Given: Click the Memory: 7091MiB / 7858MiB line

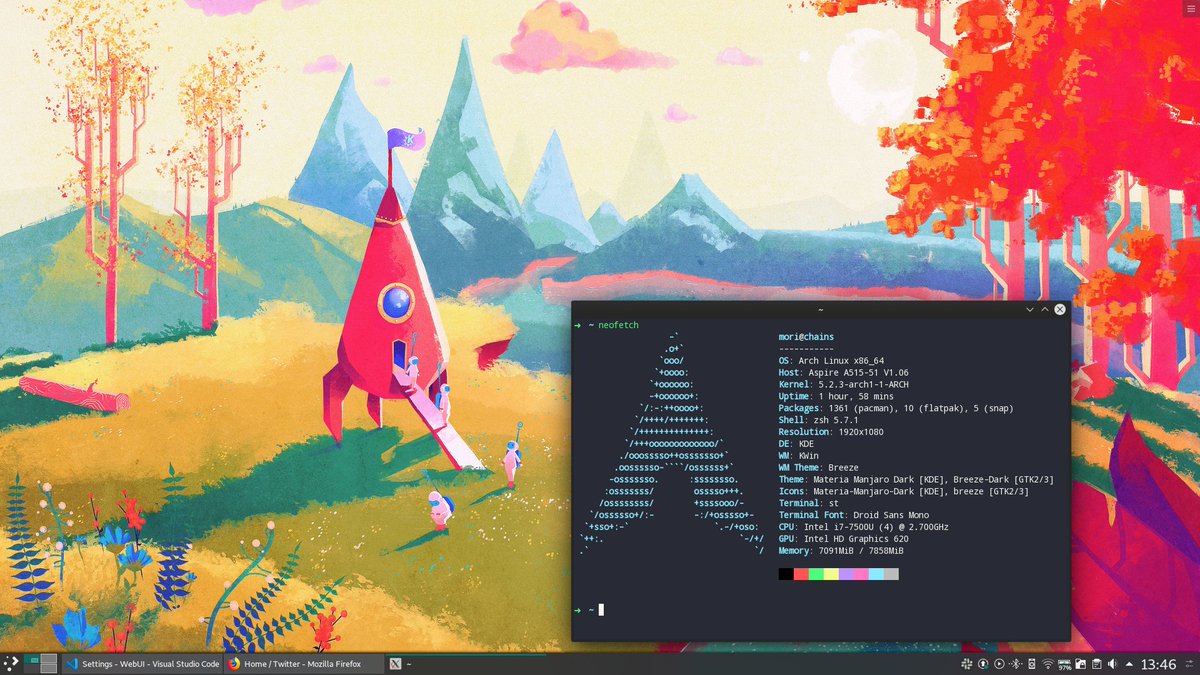Looking at the screenshot, I should tap(841, 551).
